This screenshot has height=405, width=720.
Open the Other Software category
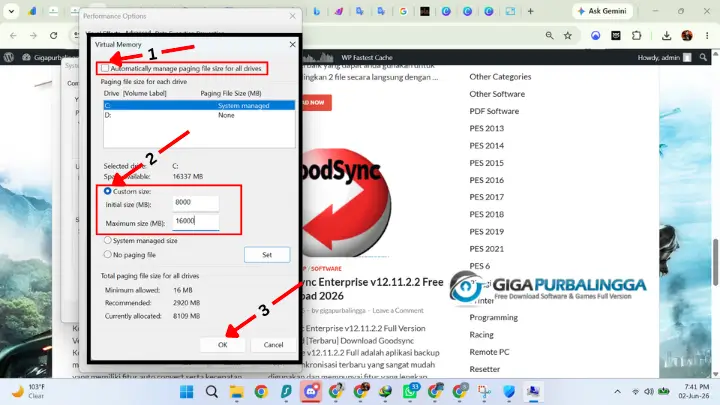point(497,94)
